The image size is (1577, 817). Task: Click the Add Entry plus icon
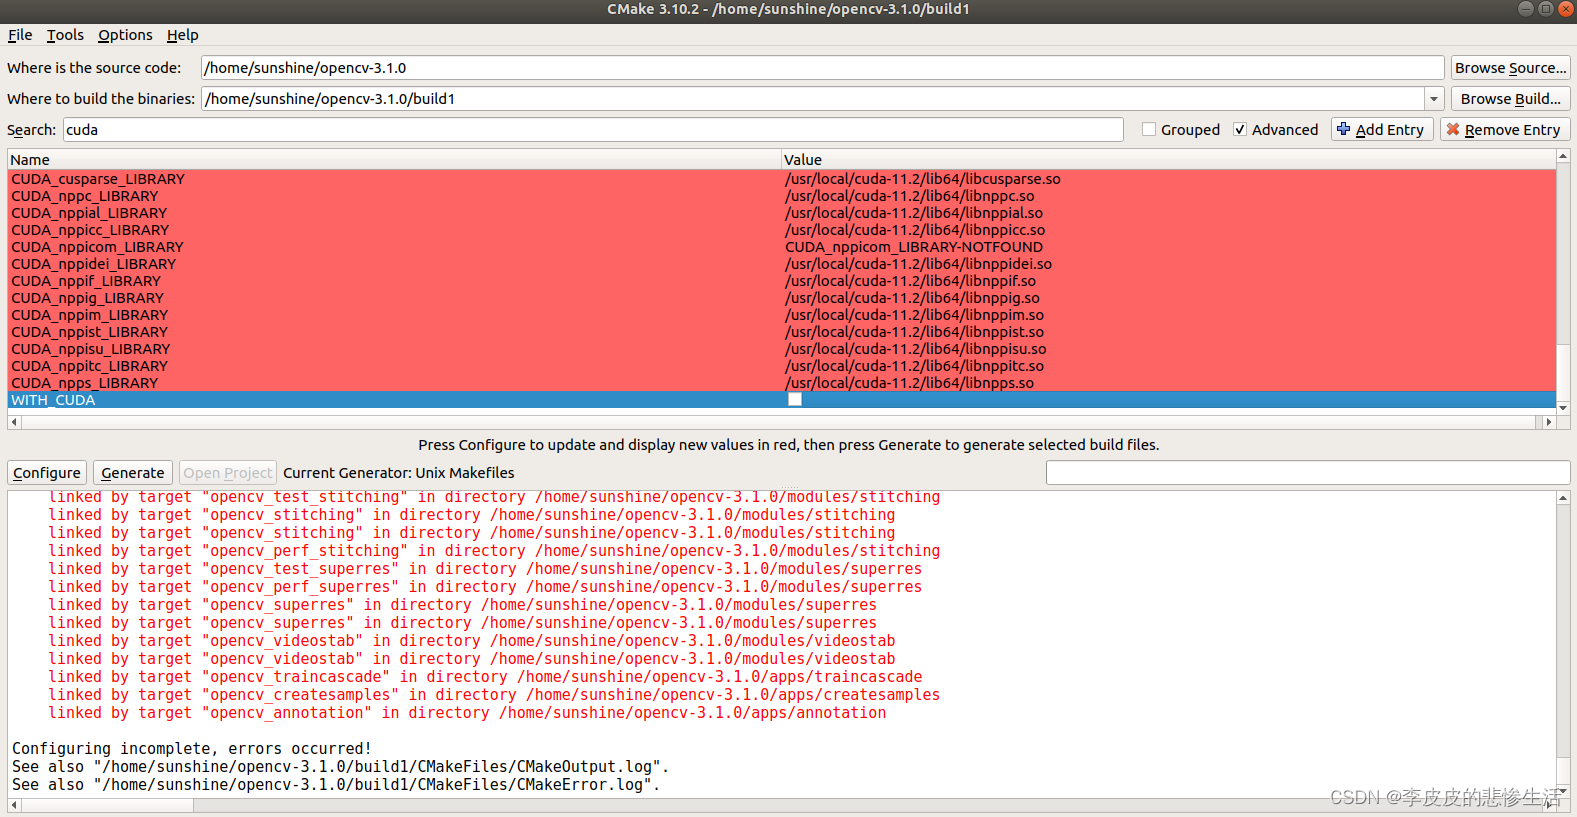(1344, 129)
